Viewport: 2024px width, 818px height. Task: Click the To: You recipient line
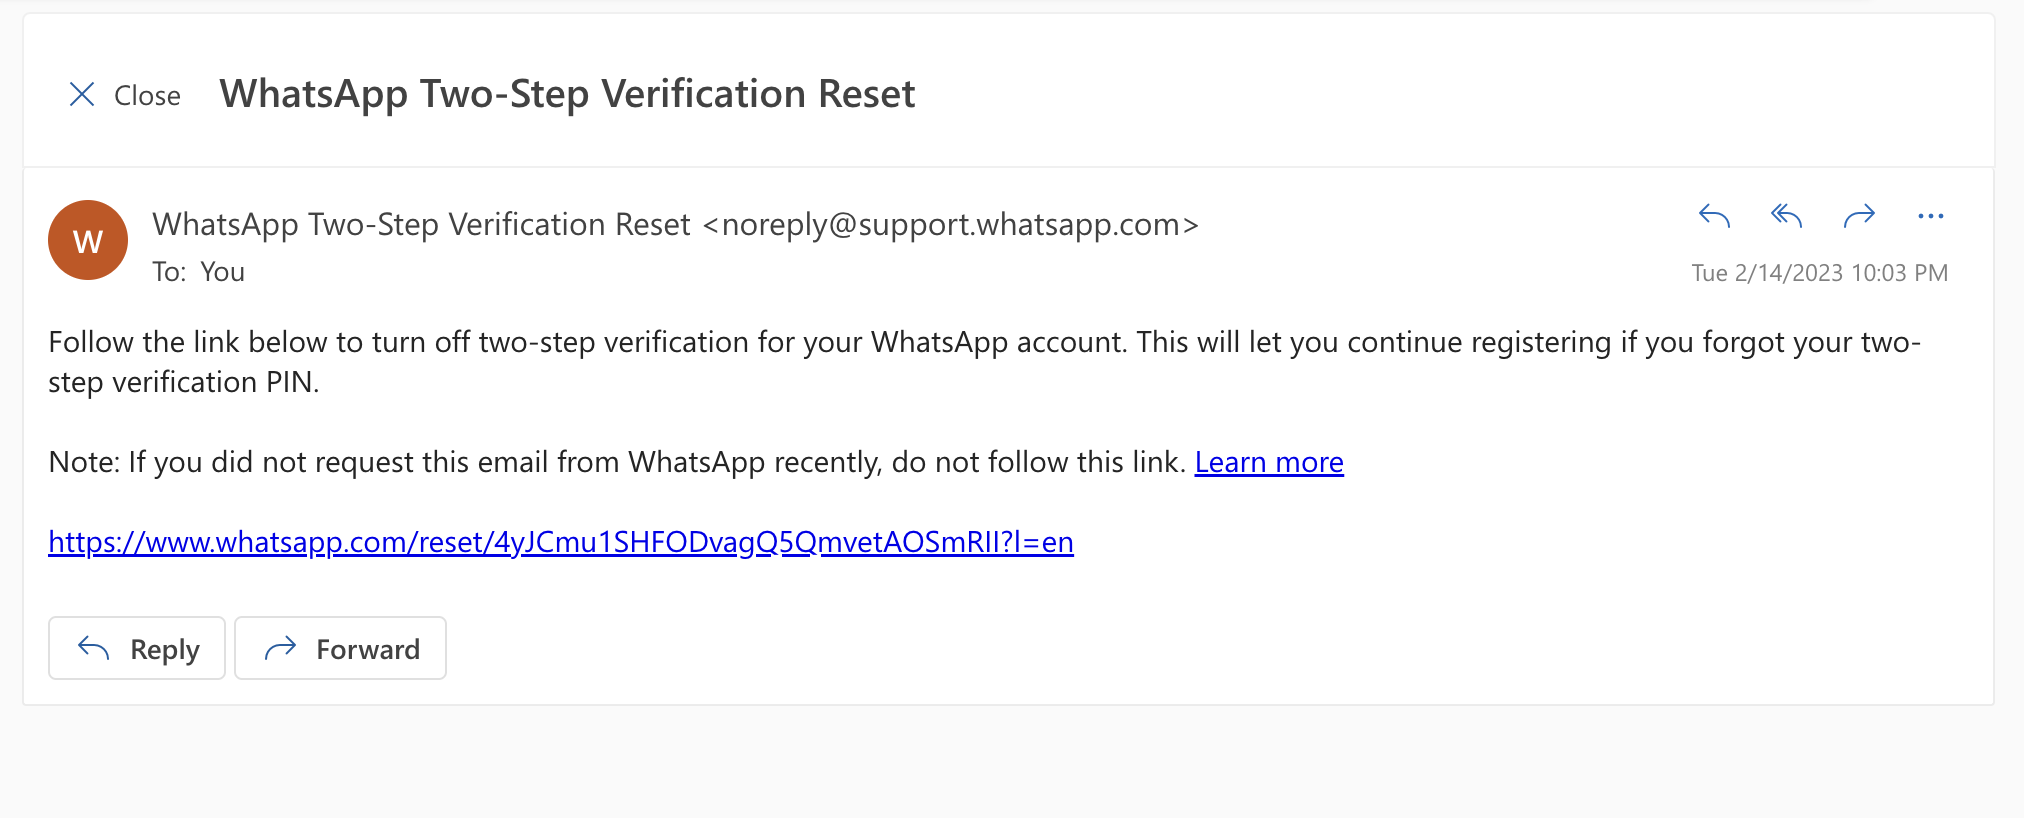(199, 272)
